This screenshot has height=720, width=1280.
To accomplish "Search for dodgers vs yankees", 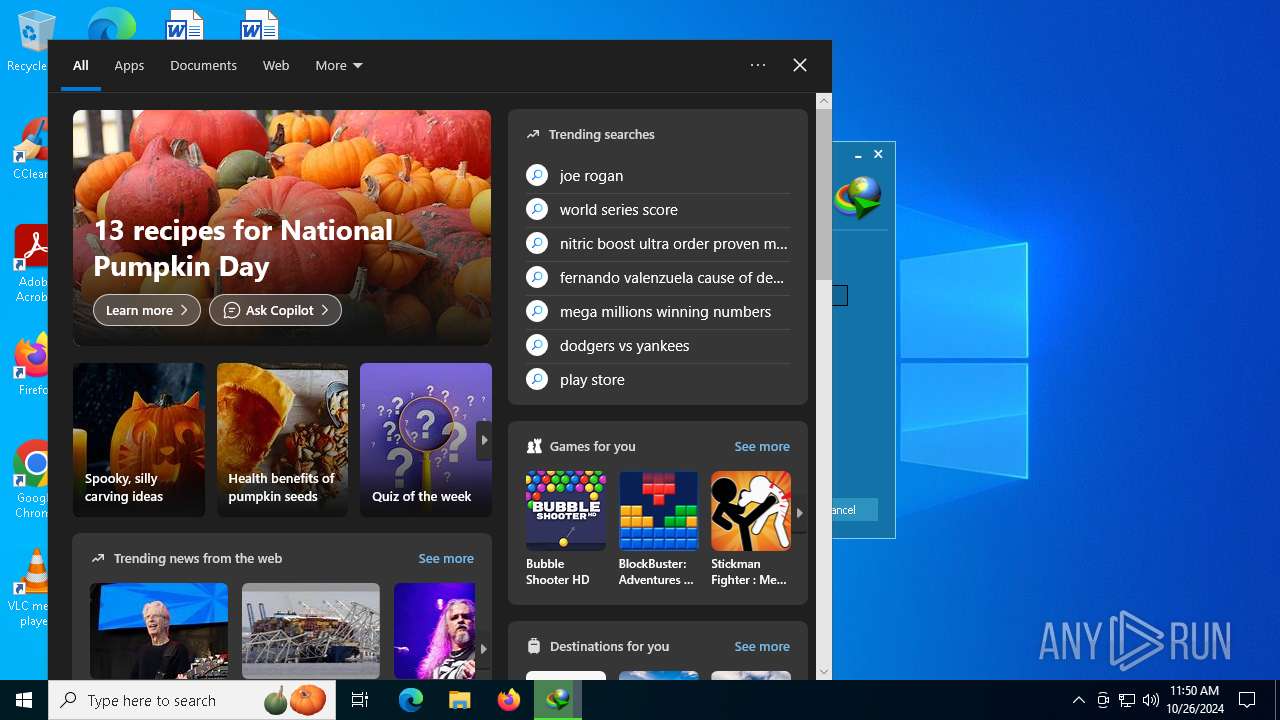I will [x=658, y=345].
